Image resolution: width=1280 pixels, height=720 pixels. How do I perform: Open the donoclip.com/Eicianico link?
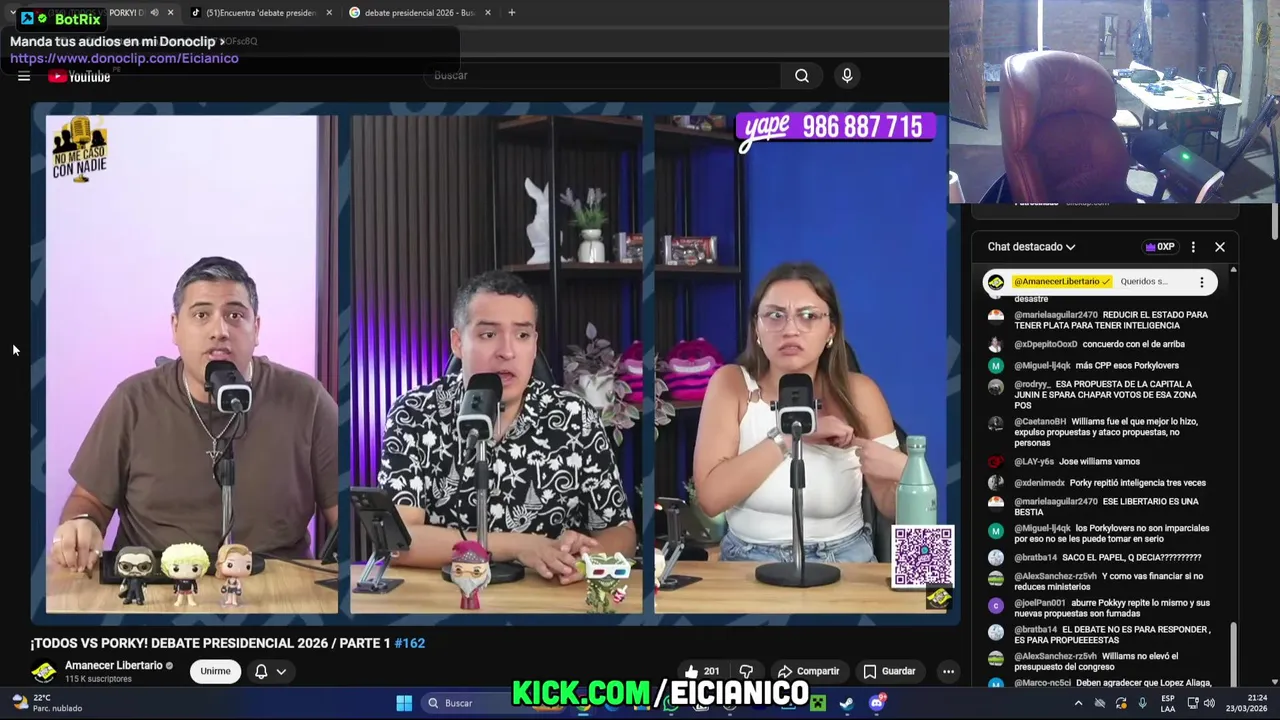tap(124, 58)
